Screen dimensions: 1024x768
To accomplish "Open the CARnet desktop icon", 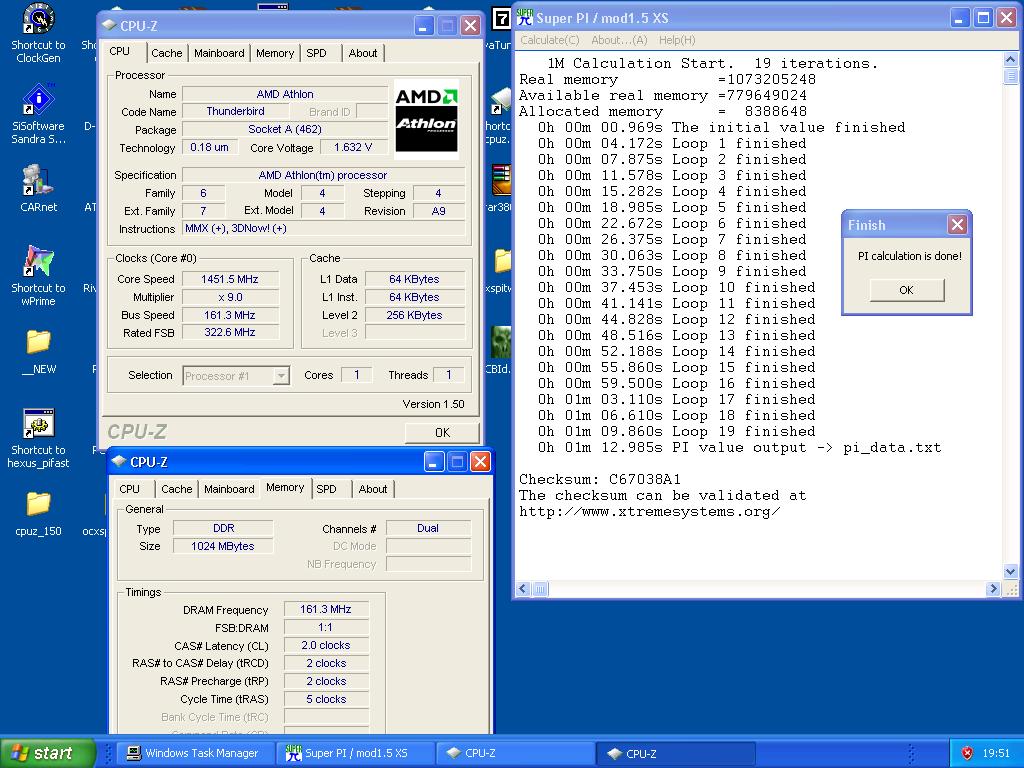I will pyautogui.click(x=39, y=188).
